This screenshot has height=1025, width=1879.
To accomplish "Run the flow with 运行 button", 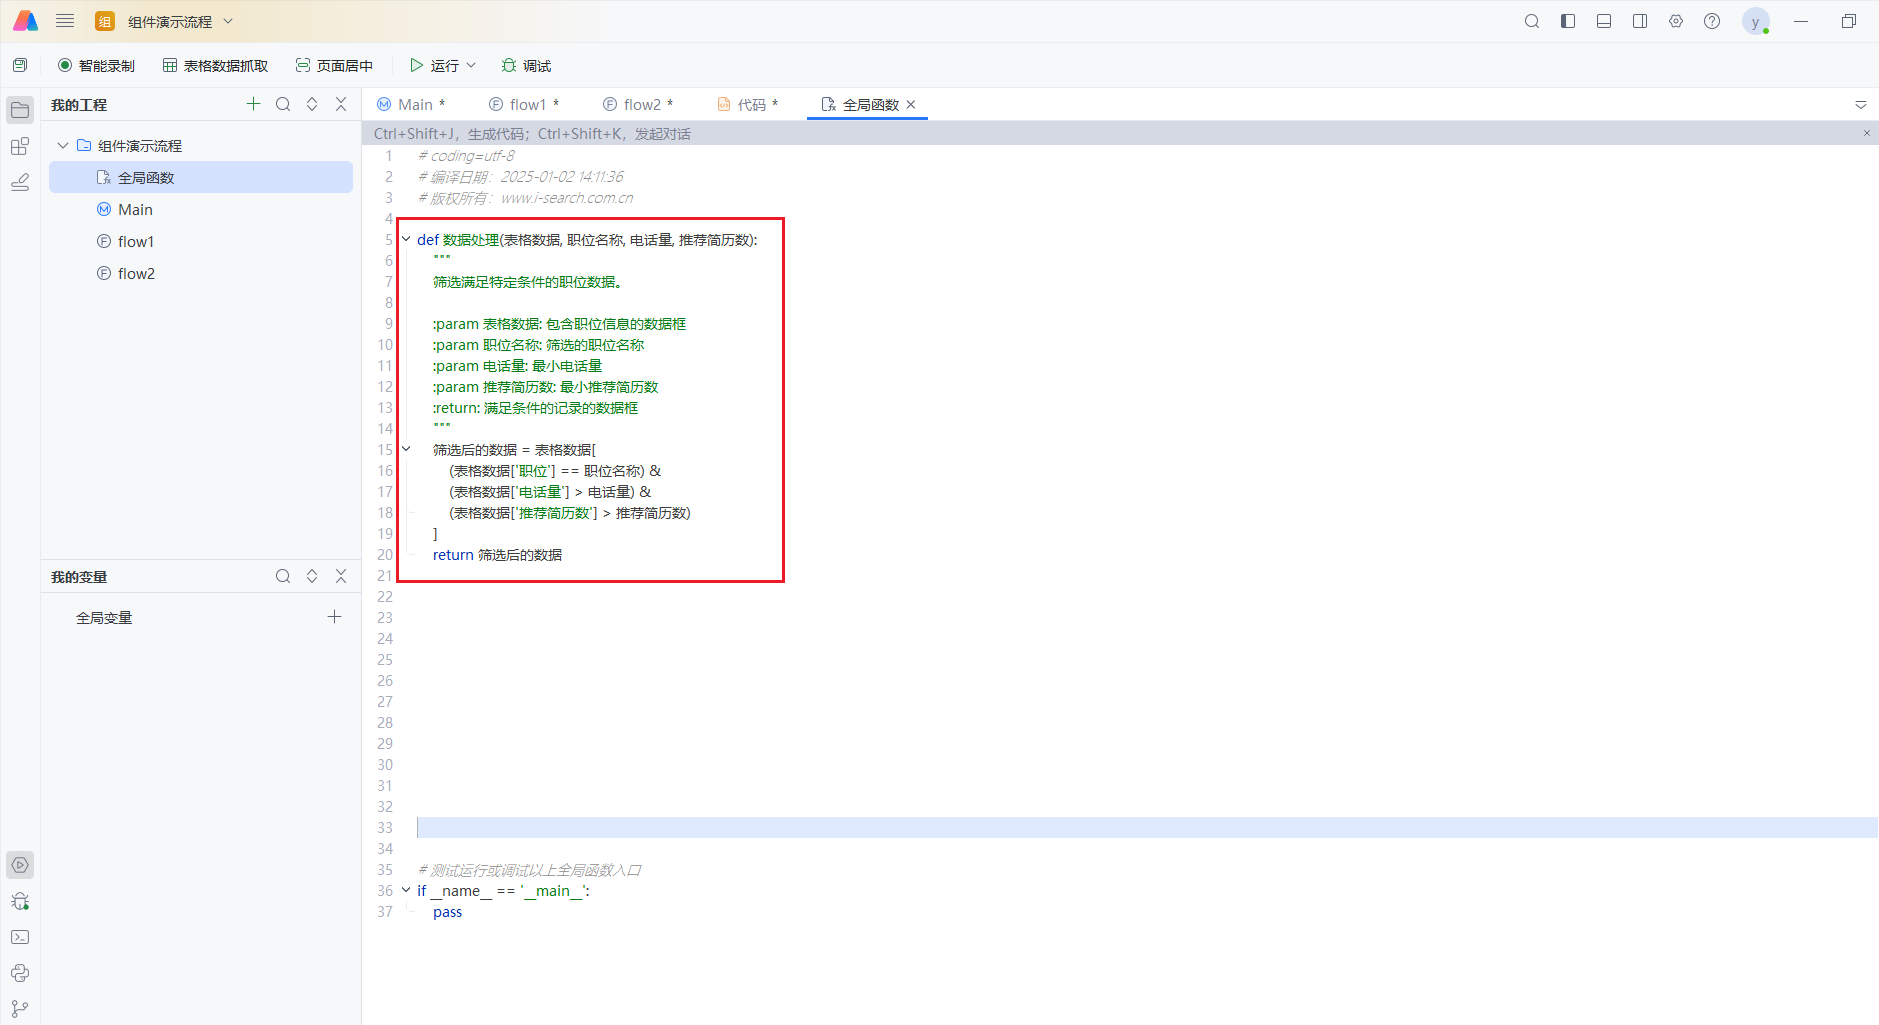I will click(x=434, y=65).
